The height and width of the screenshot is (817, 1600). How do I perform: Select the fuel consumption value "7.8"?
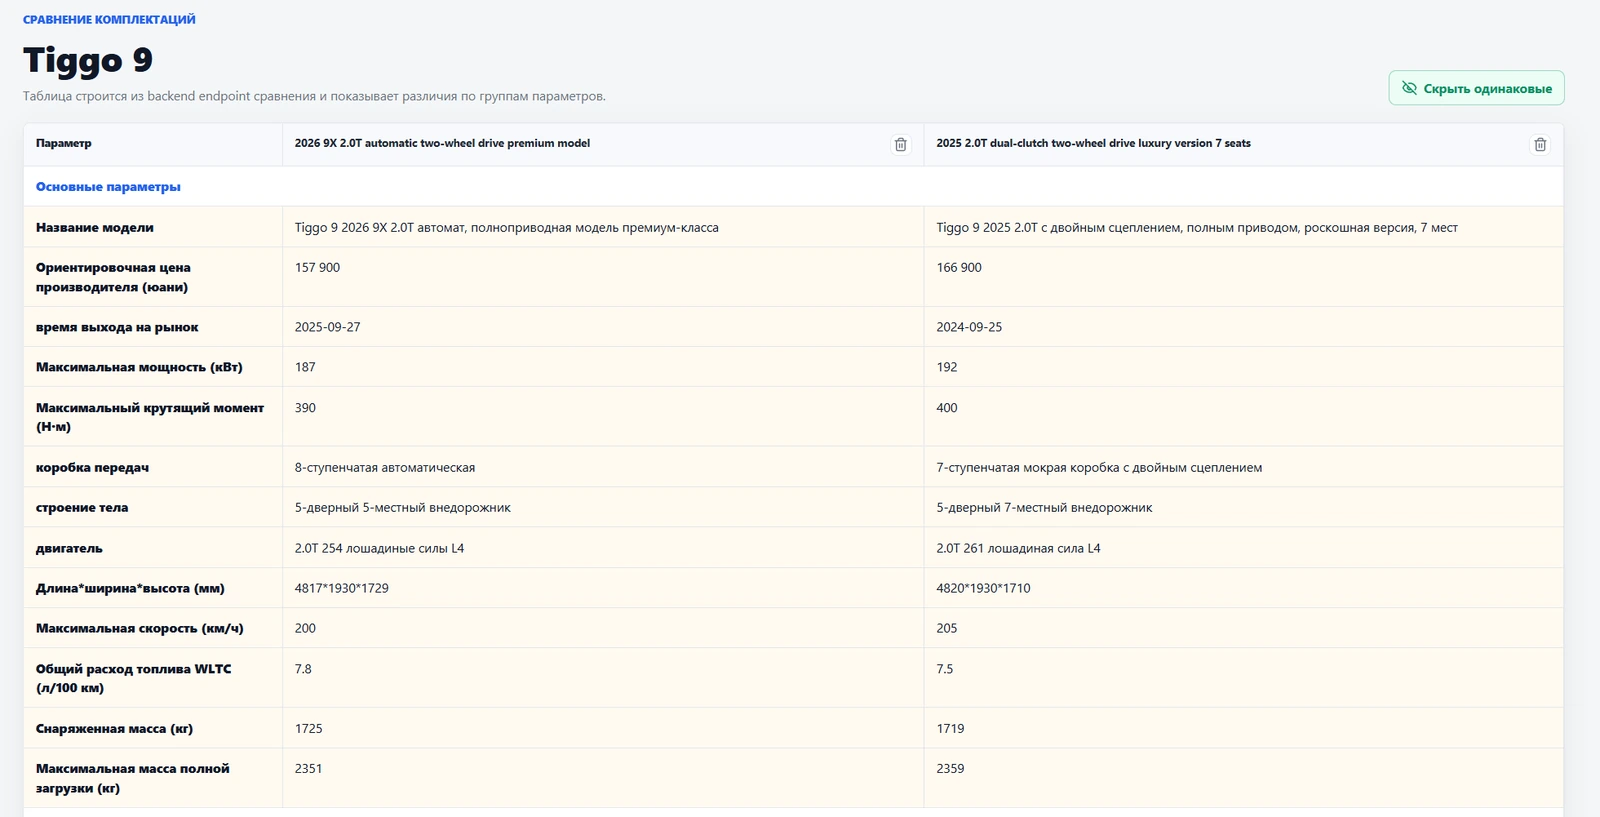(303, 669)
